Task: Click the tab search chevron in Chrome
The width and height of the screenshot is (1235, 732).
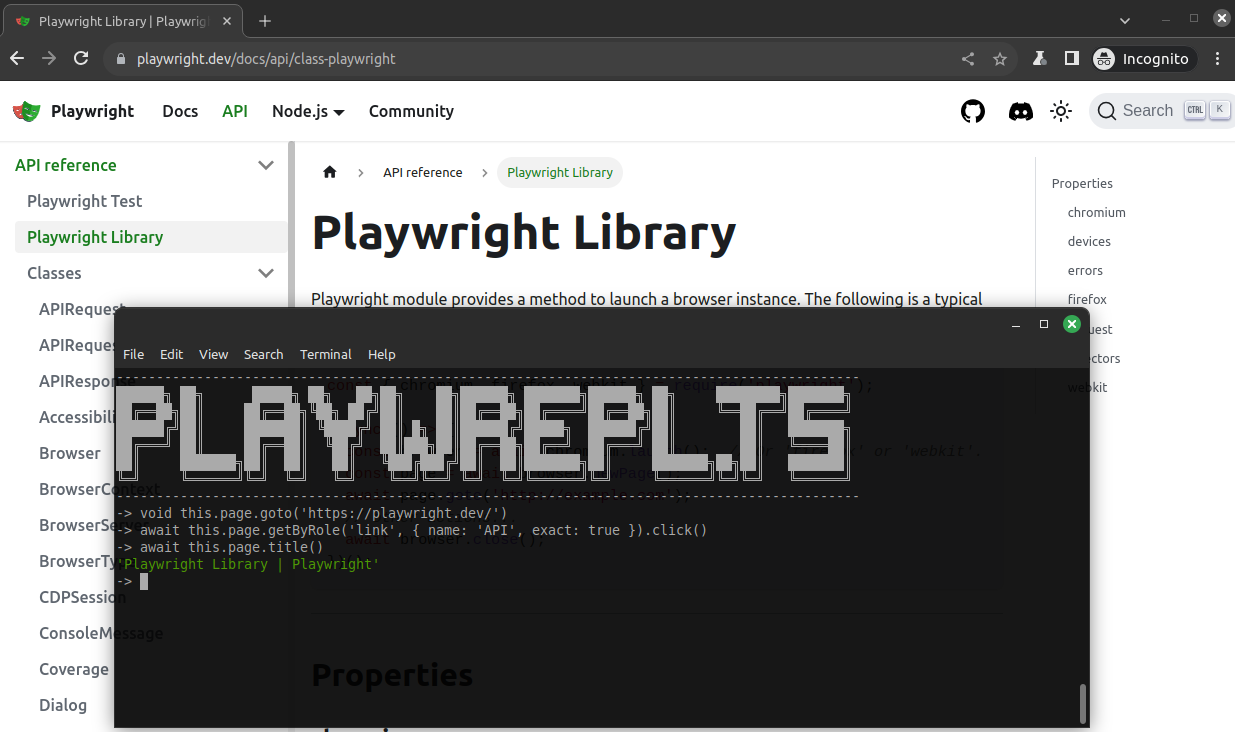Action: point(1127,20)
